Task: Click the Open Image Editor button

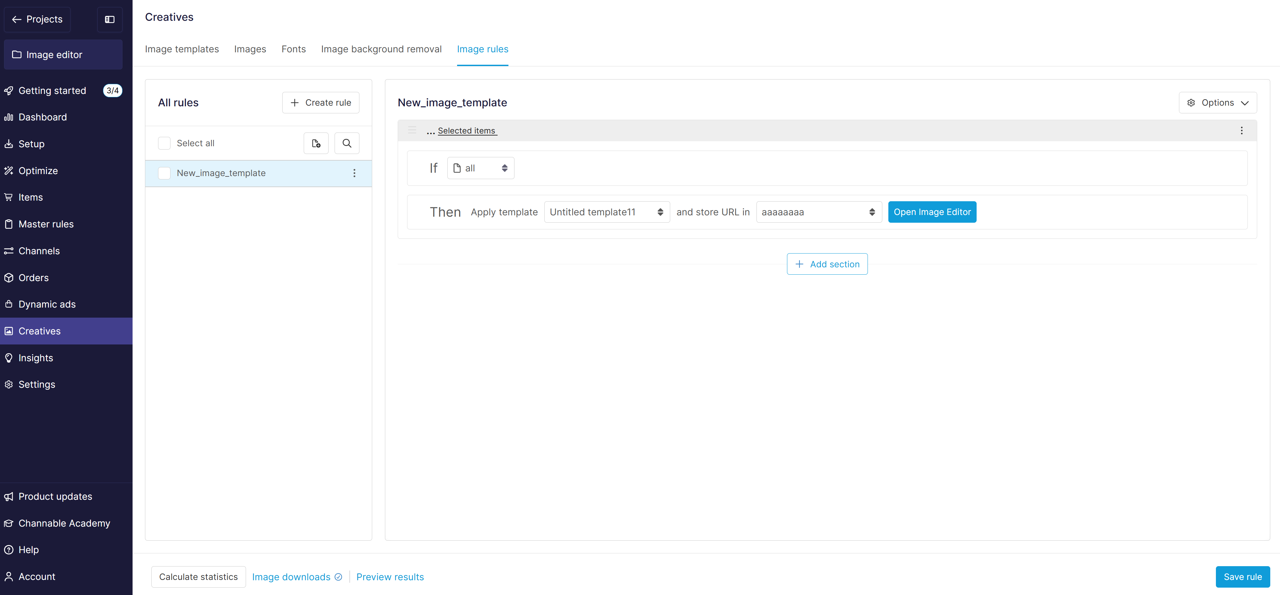Action: pyautogui.click(x=931, y=212)
